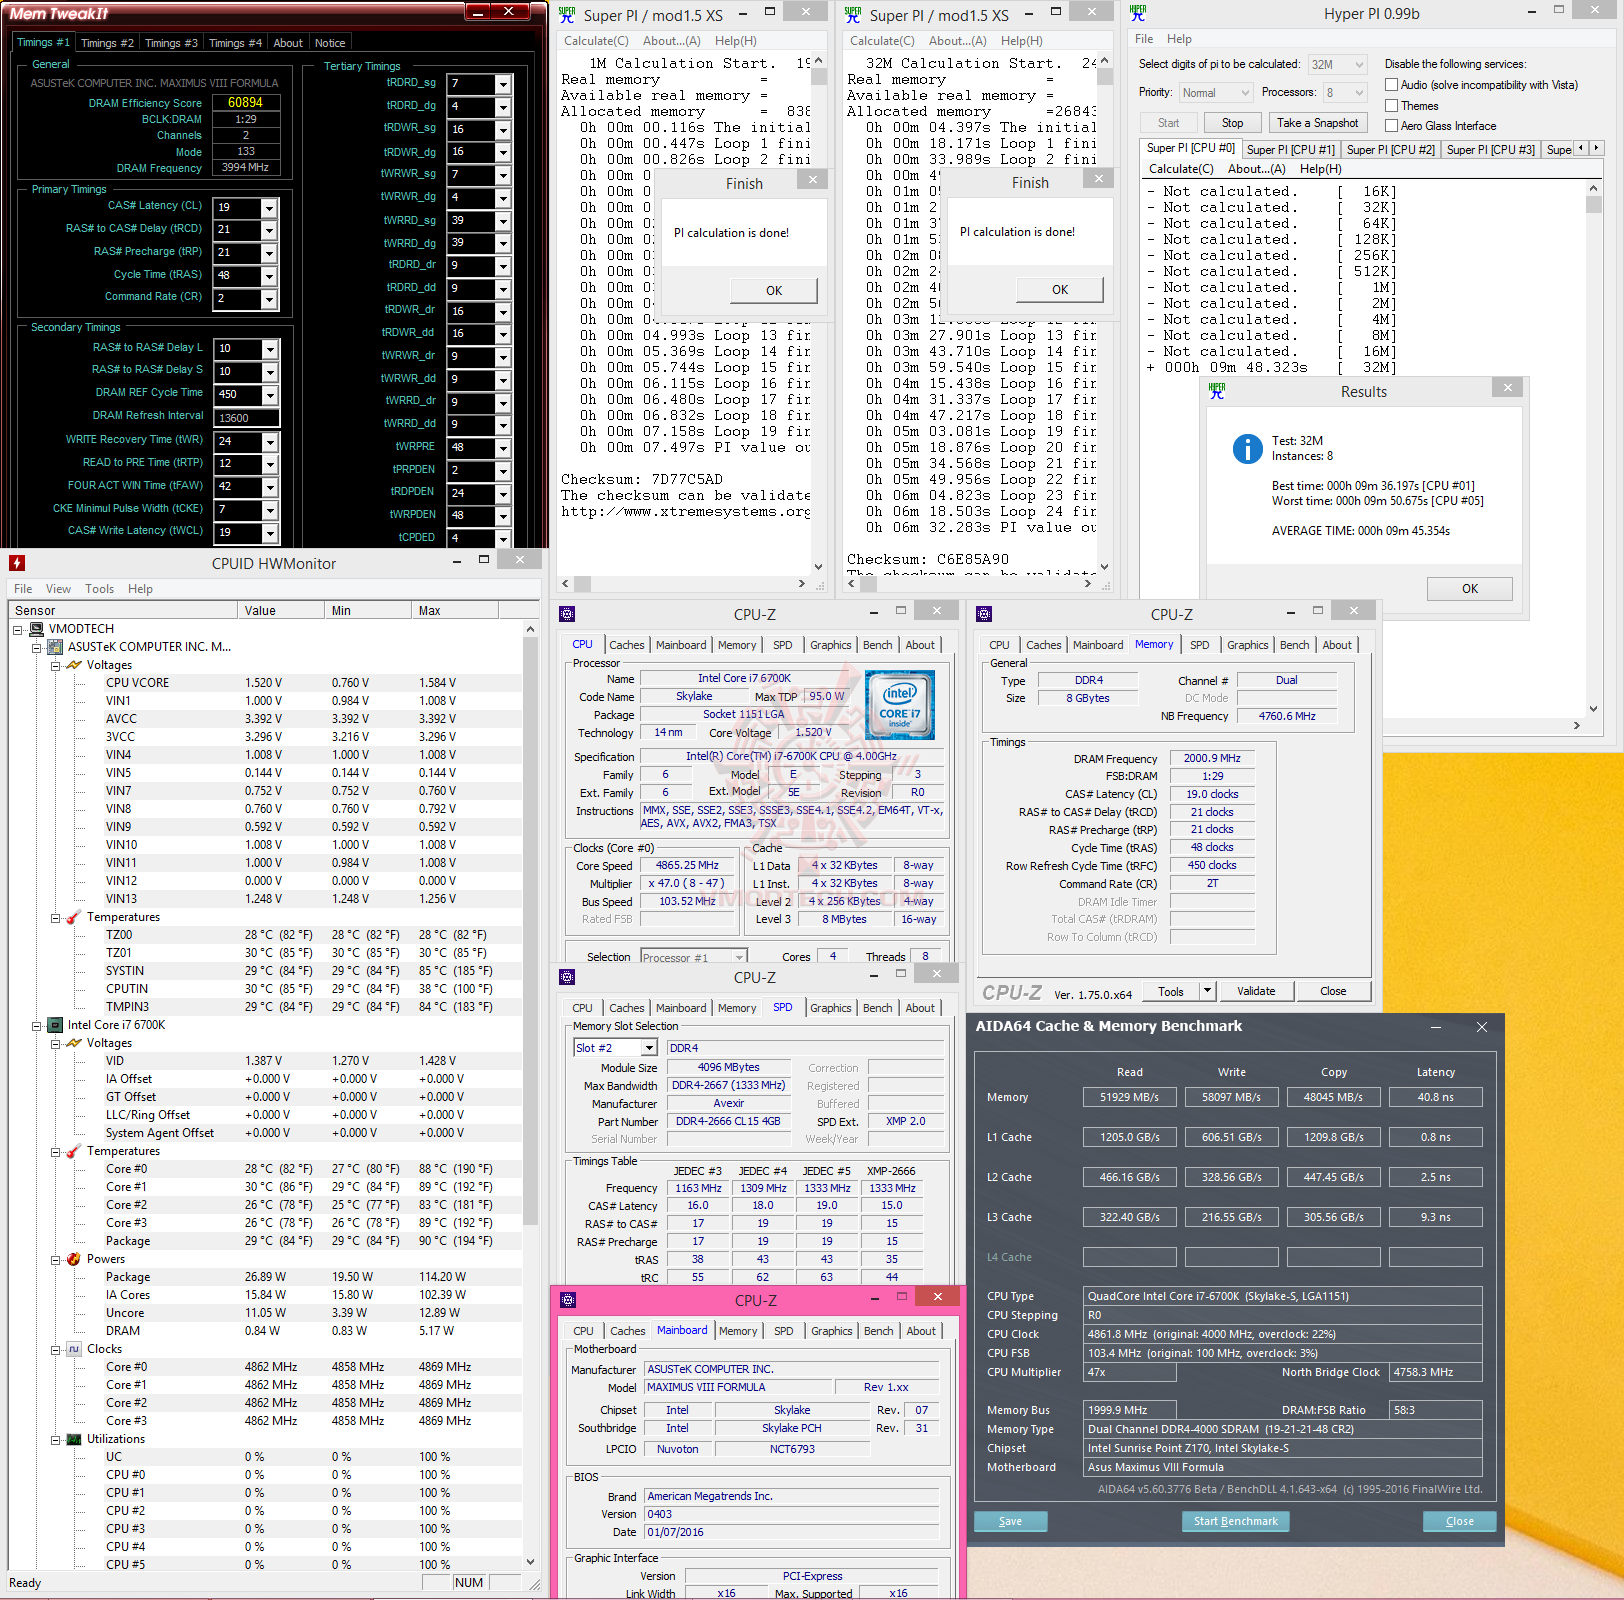Click the blue info icon in Results dialog
Viewport: 1624px width, 1600px height.
pos(1248,449)
